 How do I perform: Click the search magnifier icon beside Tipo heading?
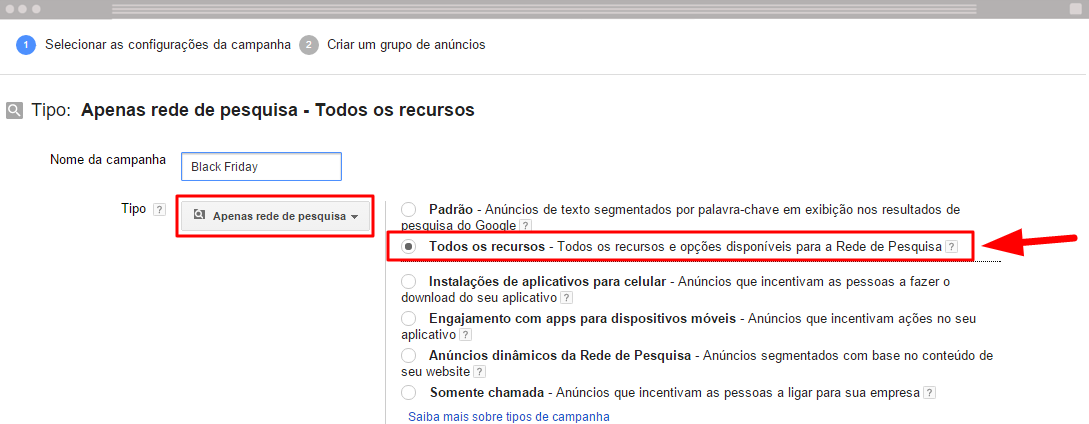pyautogui.click(x=14, y=111)
